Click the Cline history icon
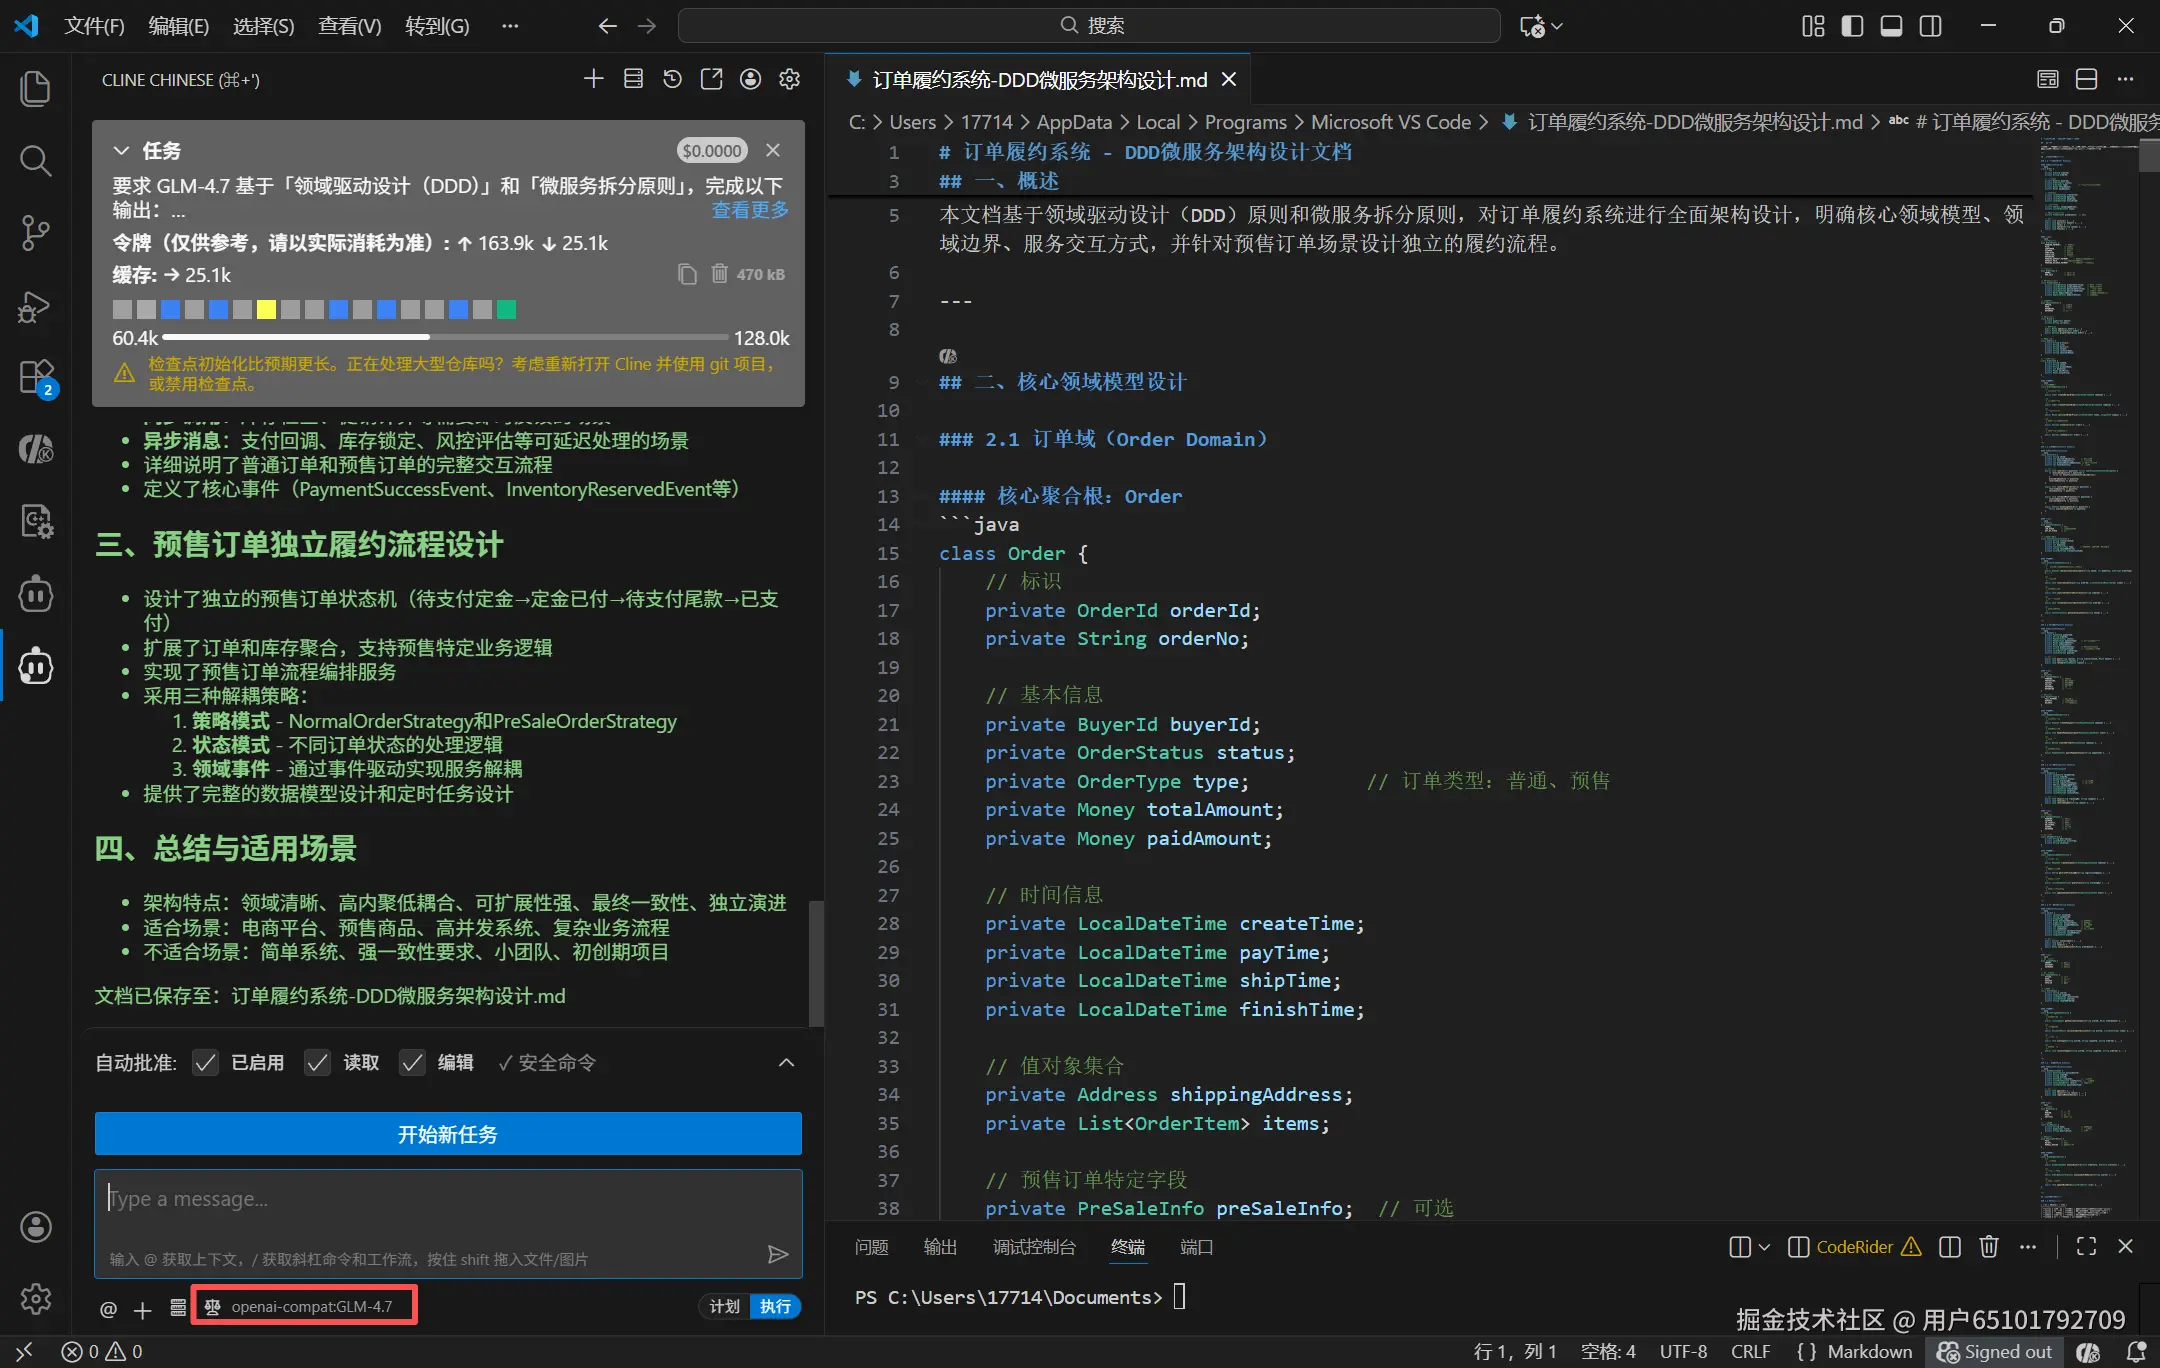Image resolution: width=2160 pixels, height=1368 pixels. 672,79
